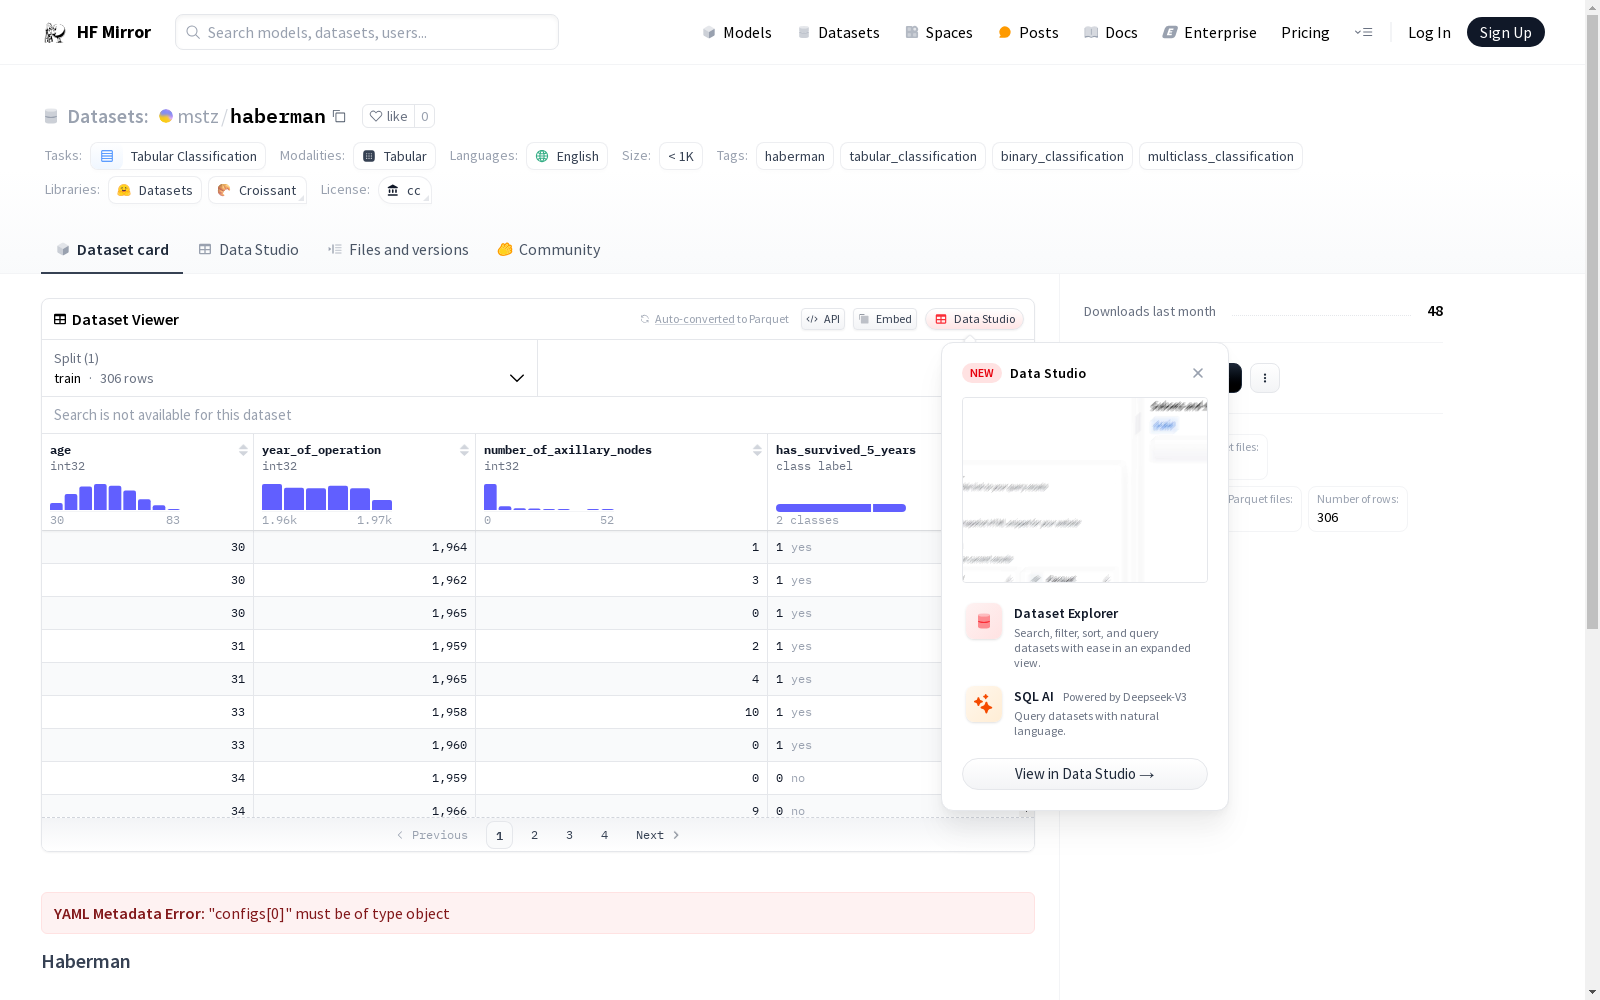Image resolution: width=1600 pixels, height=1000 pixels.
Task: Sort by the age column
Action: [243, 450]
